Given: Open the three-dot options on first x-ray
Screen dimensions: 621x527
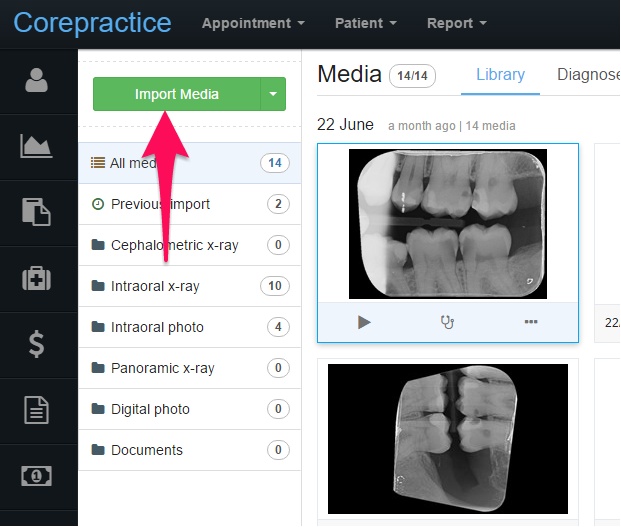Looking at the screenshot, I should [x=531, y=322].
